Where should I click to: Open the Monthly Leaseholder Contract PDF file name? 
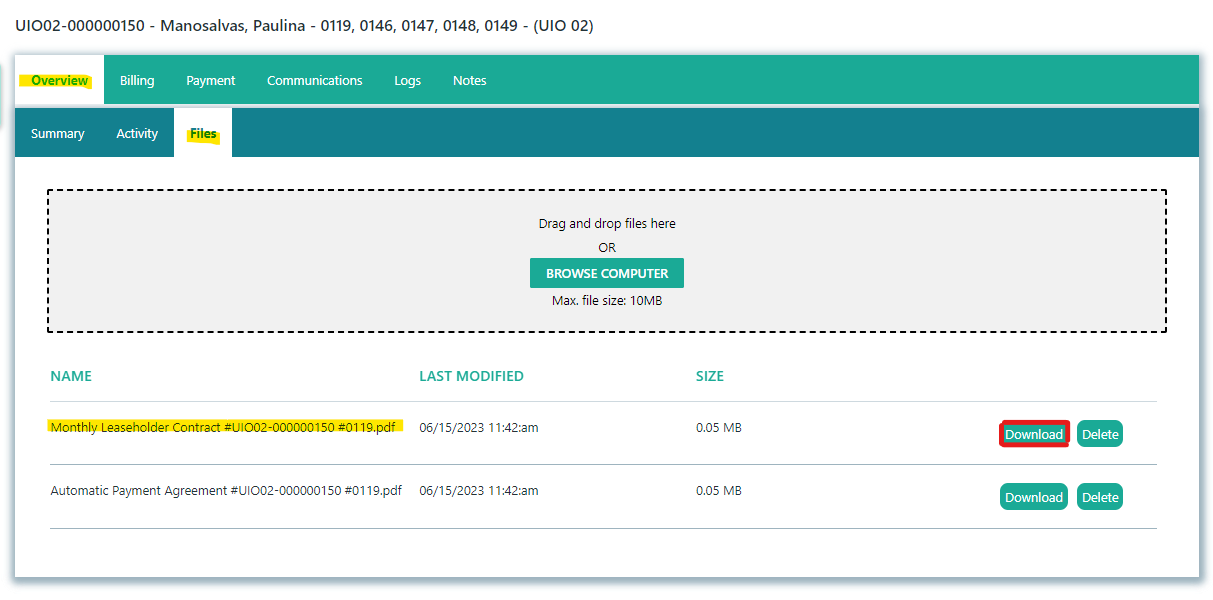point(226,428)
